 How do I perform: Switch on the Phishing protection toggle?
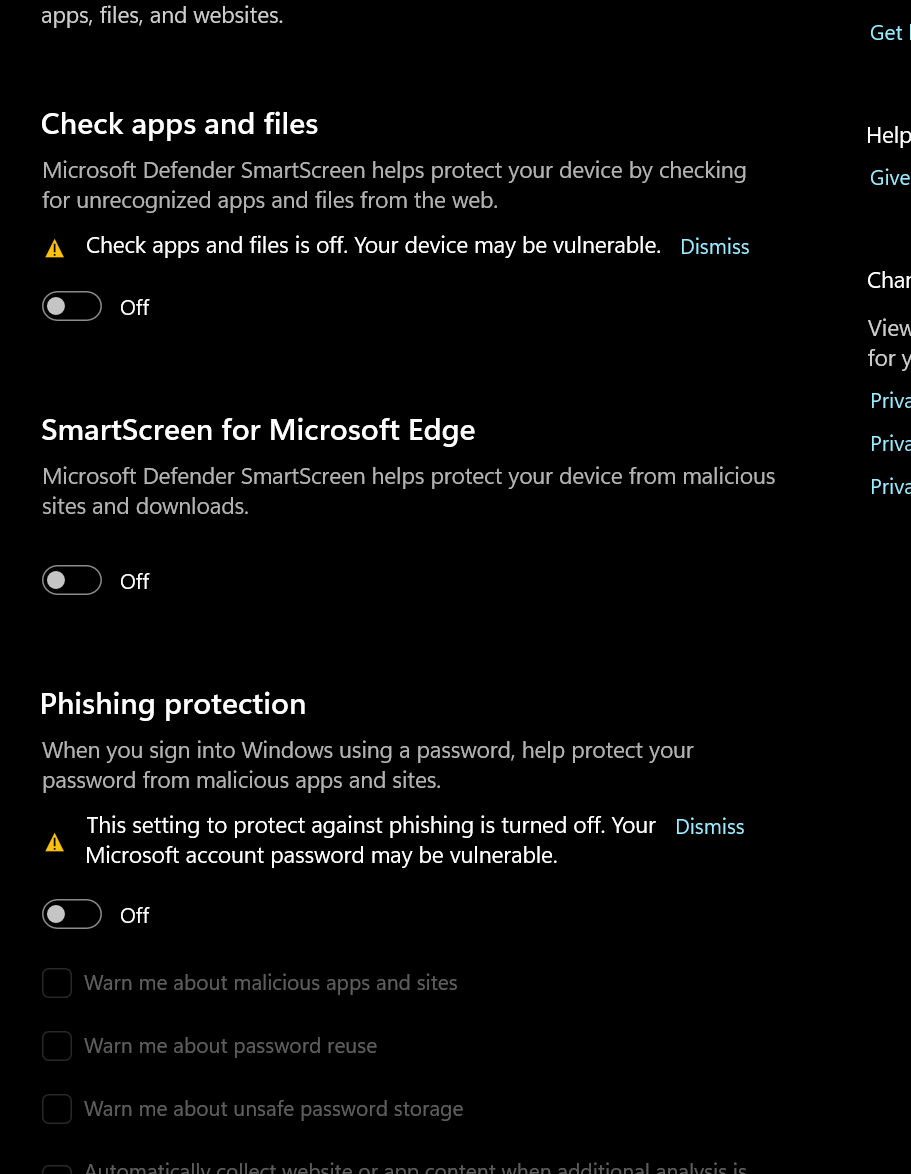point(72,914)
